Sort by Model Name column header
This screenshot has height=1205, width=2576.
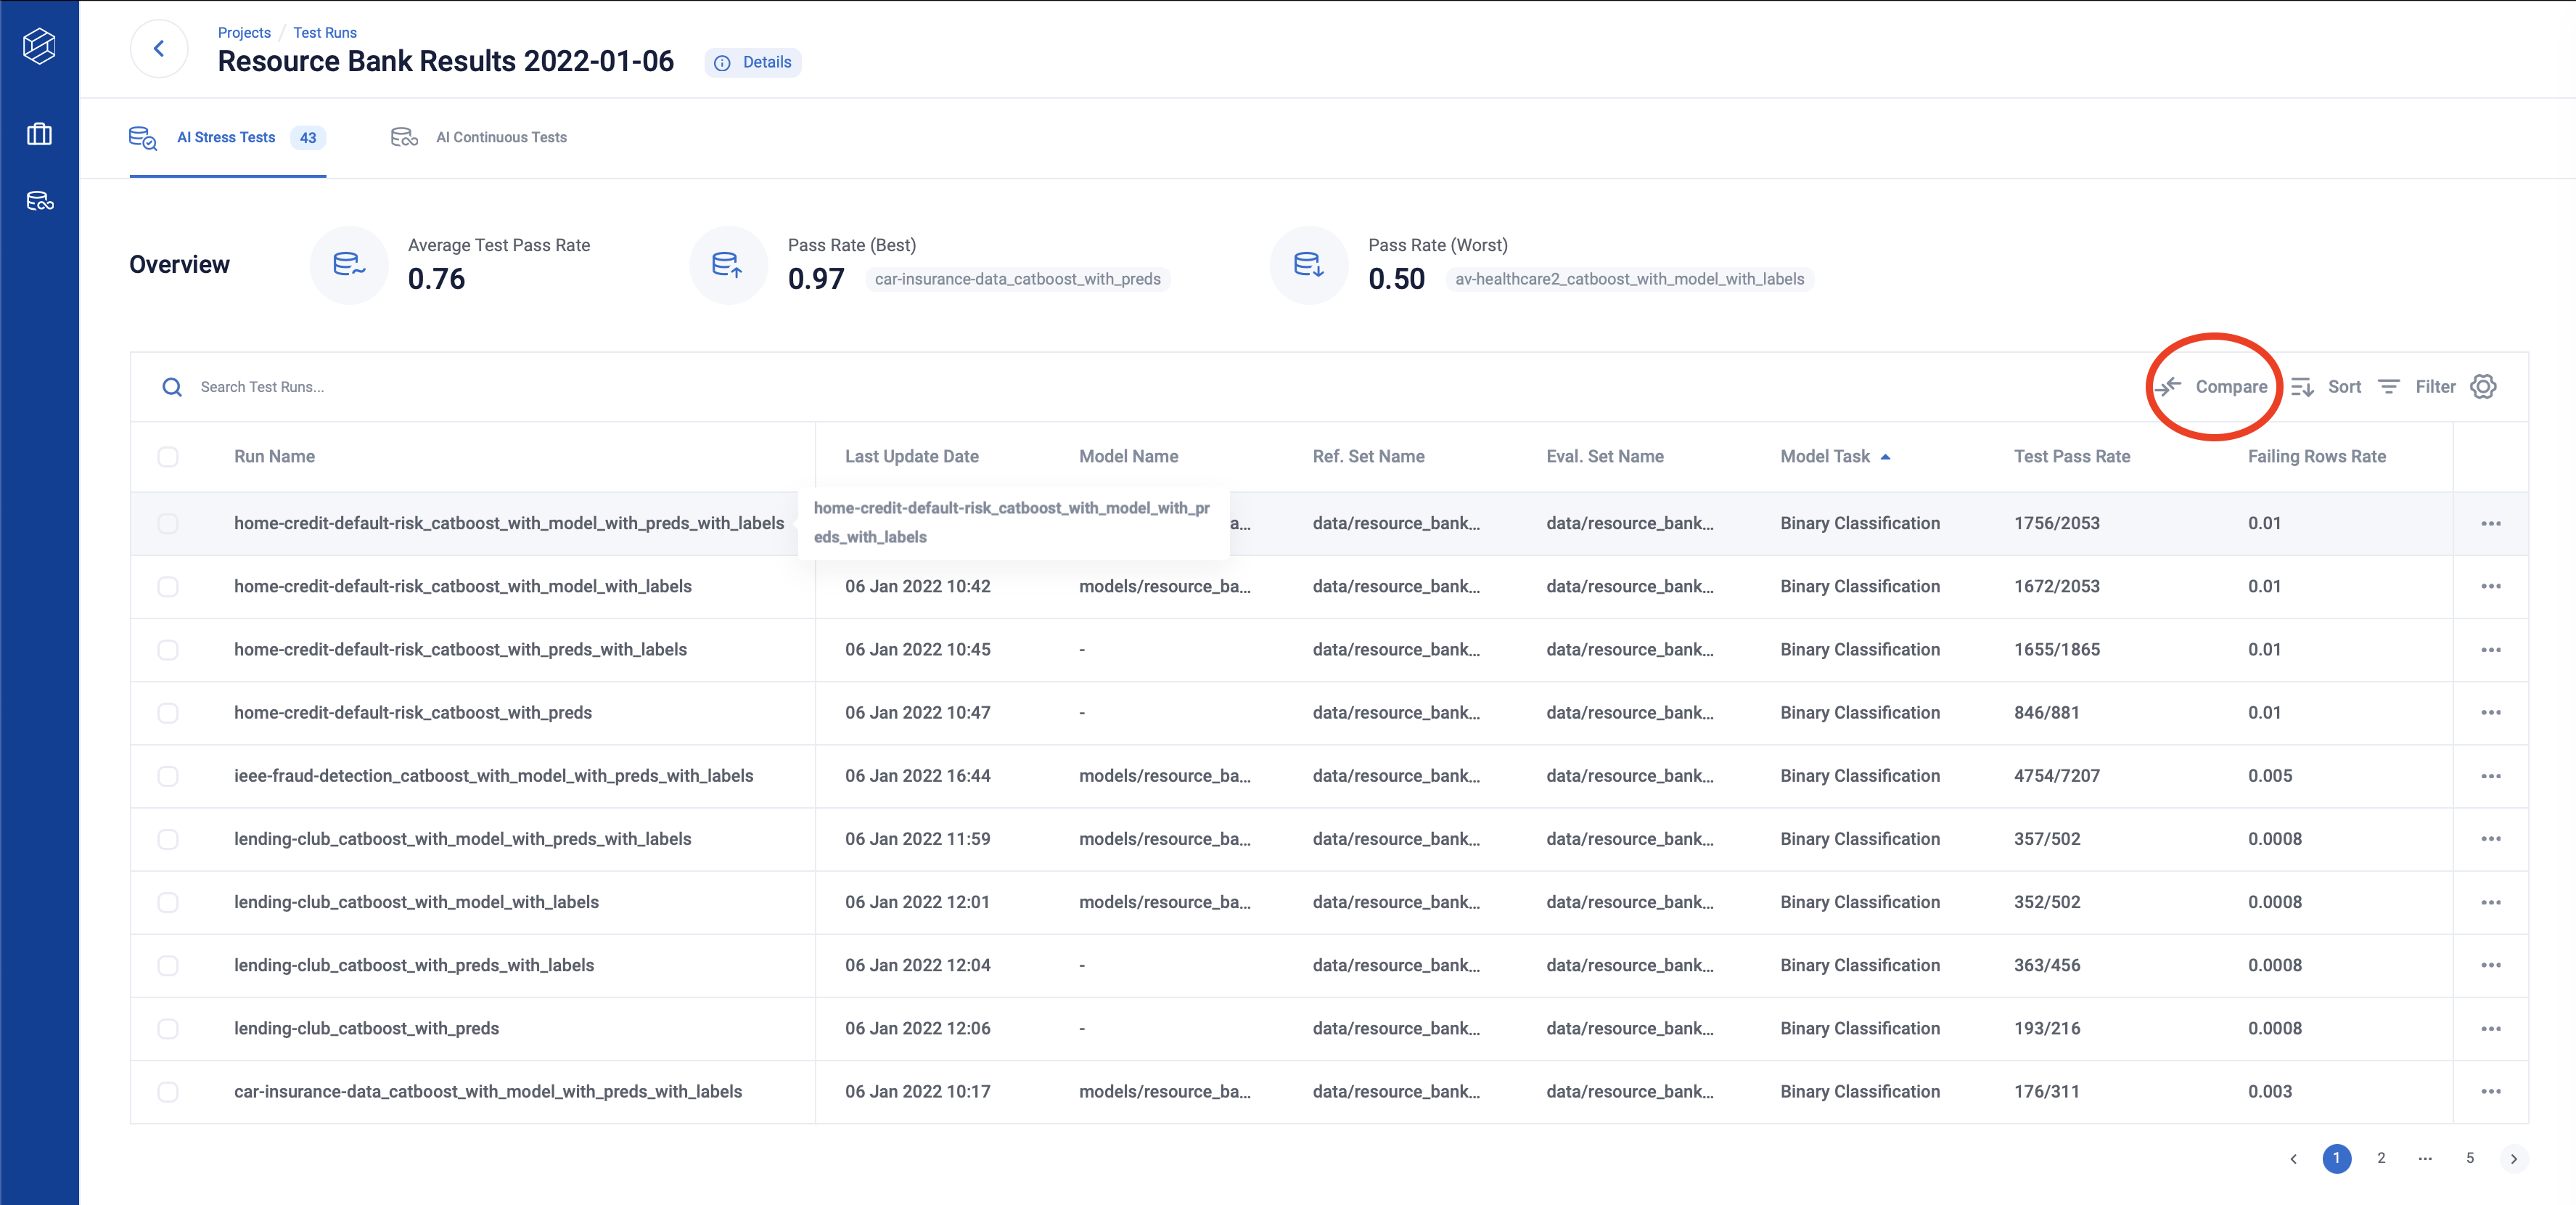click(x=1128, y=457)
